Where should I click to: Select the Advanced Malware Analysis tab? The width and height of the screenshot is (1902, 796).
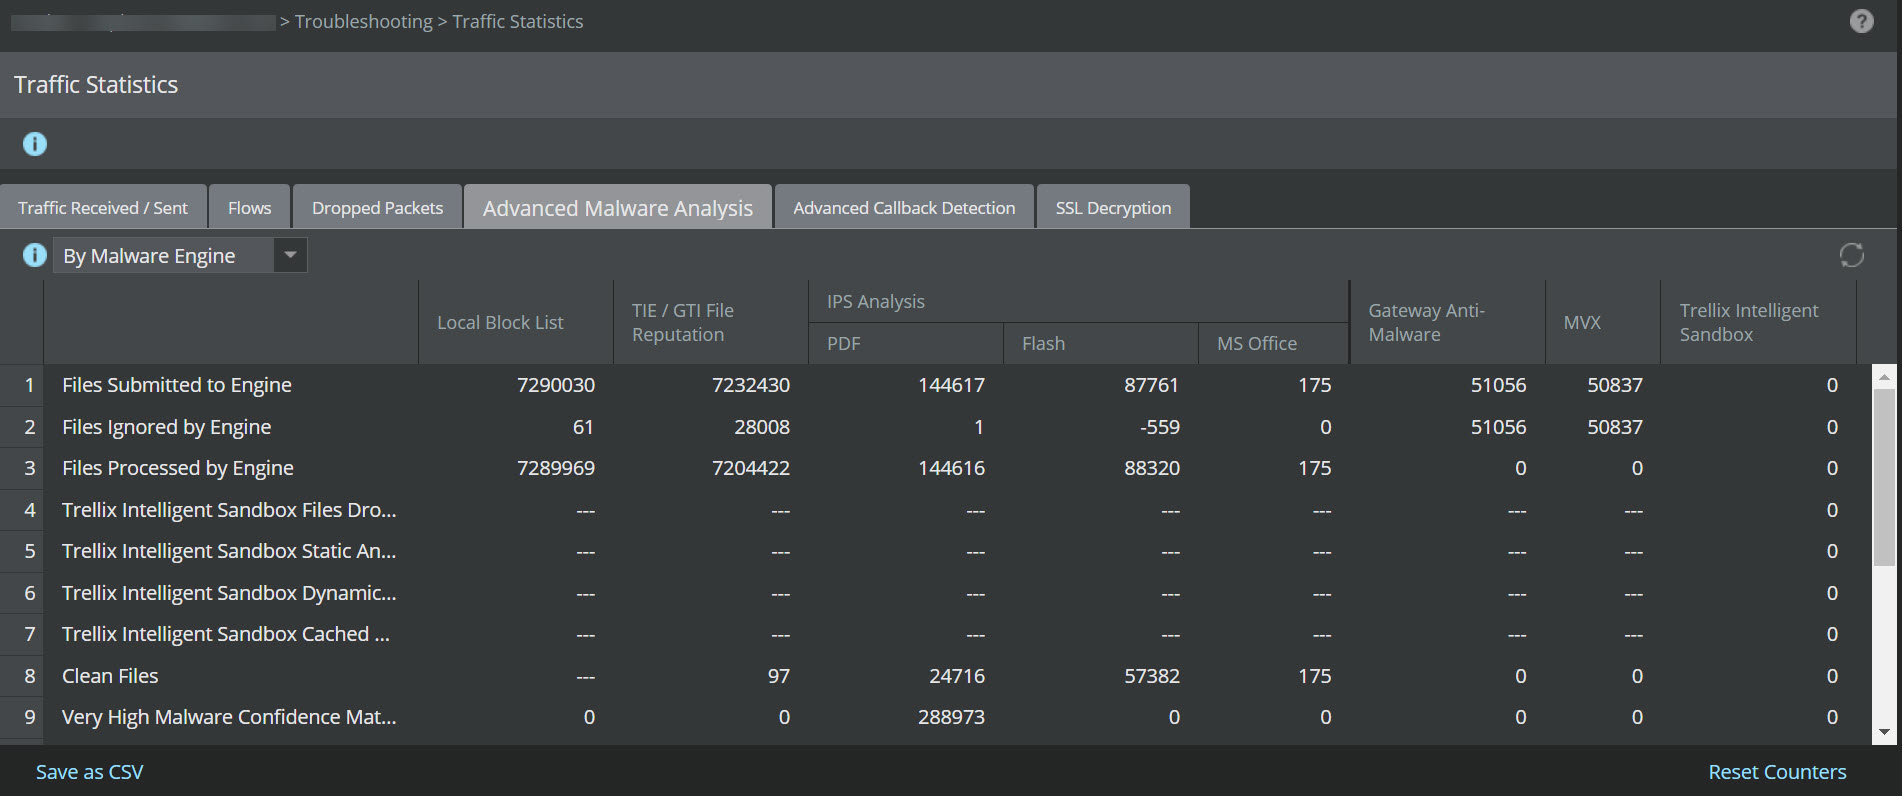618,207
